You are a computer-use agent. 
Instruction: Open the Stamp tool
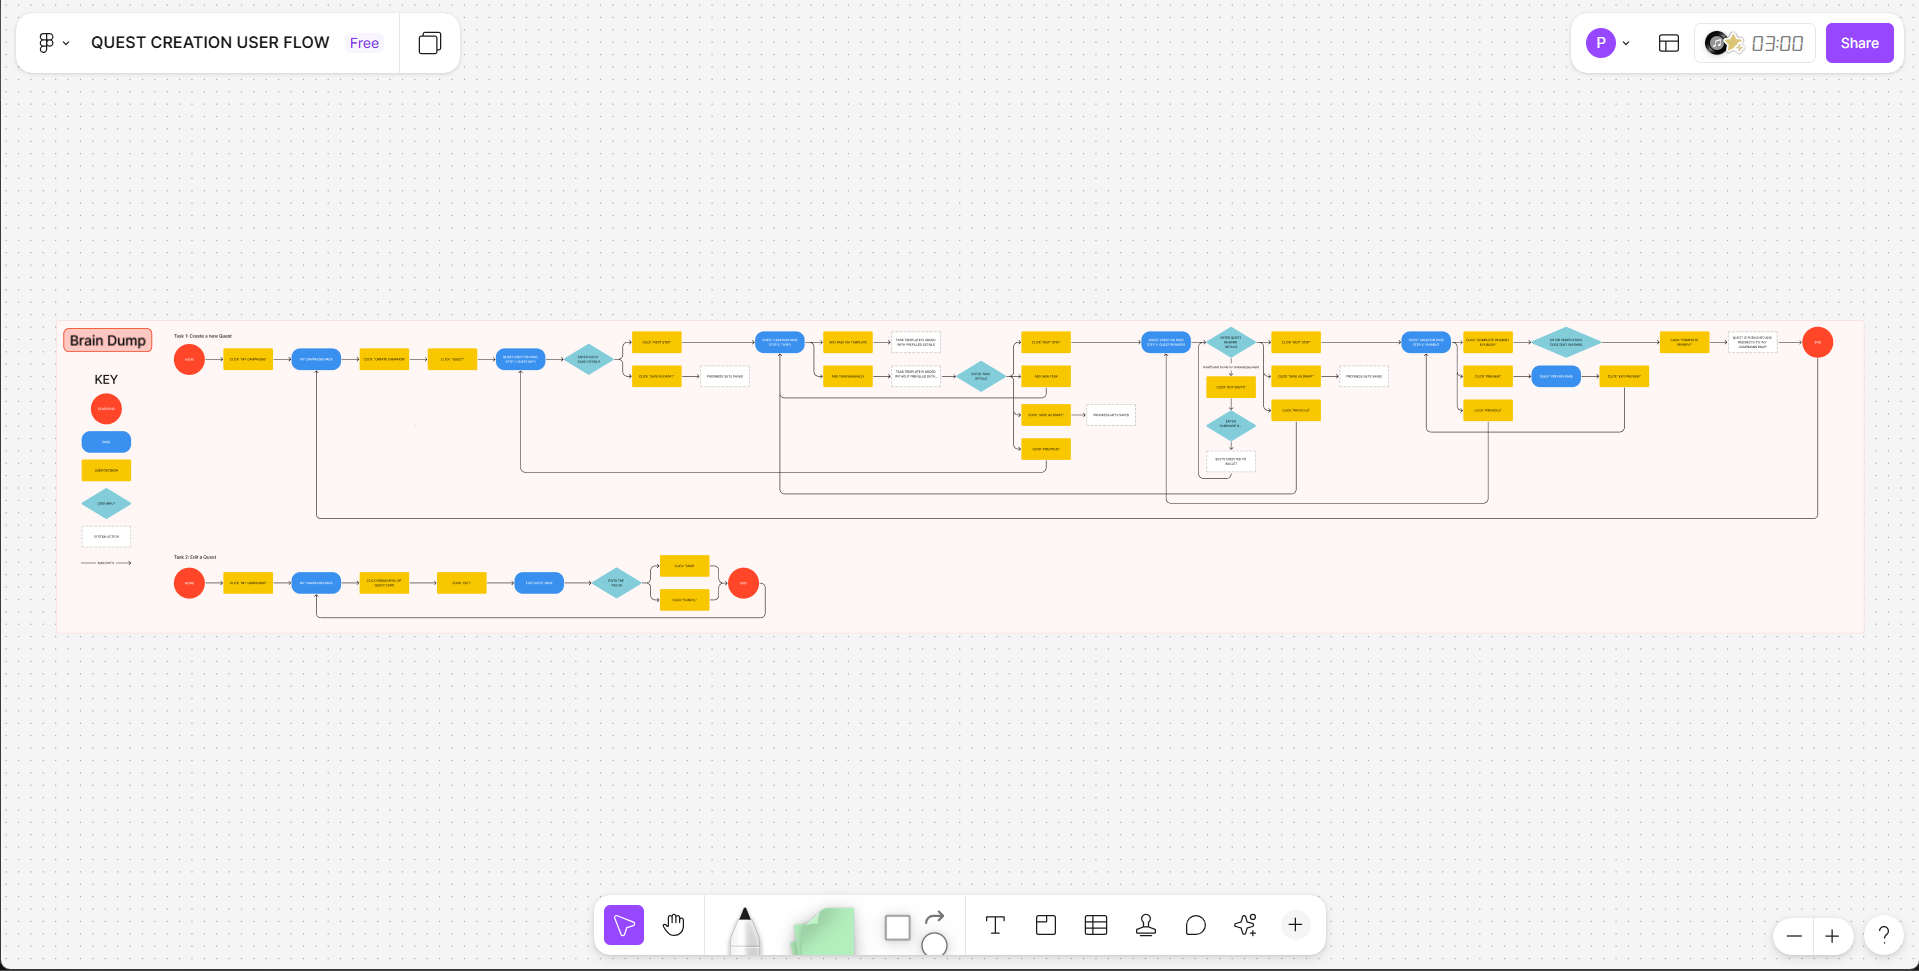1146,925
